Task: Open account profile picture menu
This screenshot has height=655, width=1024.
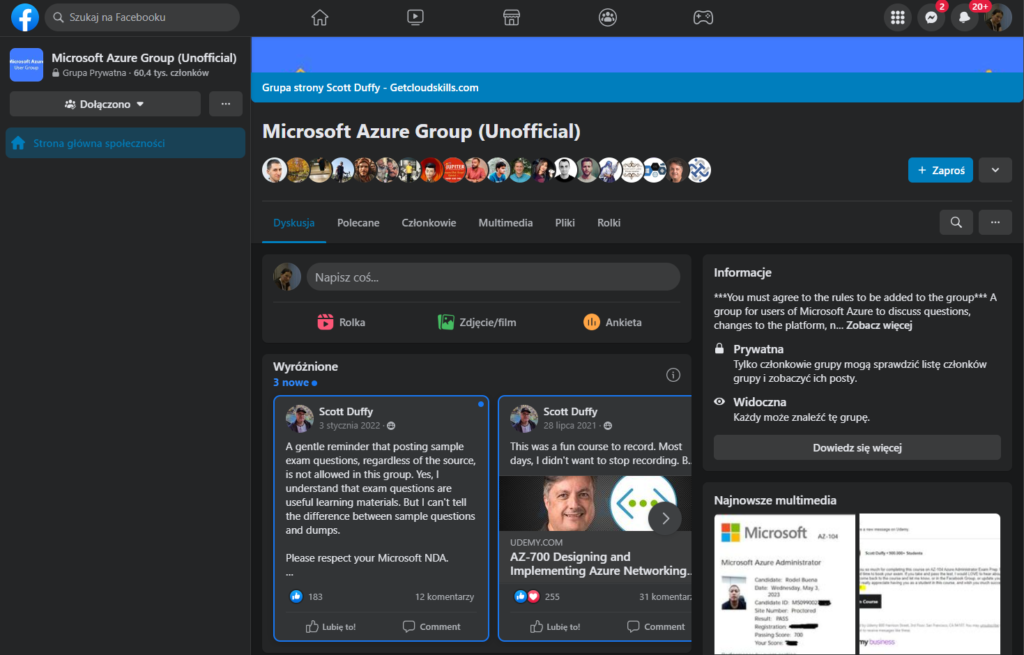Action: coord(998,18)
